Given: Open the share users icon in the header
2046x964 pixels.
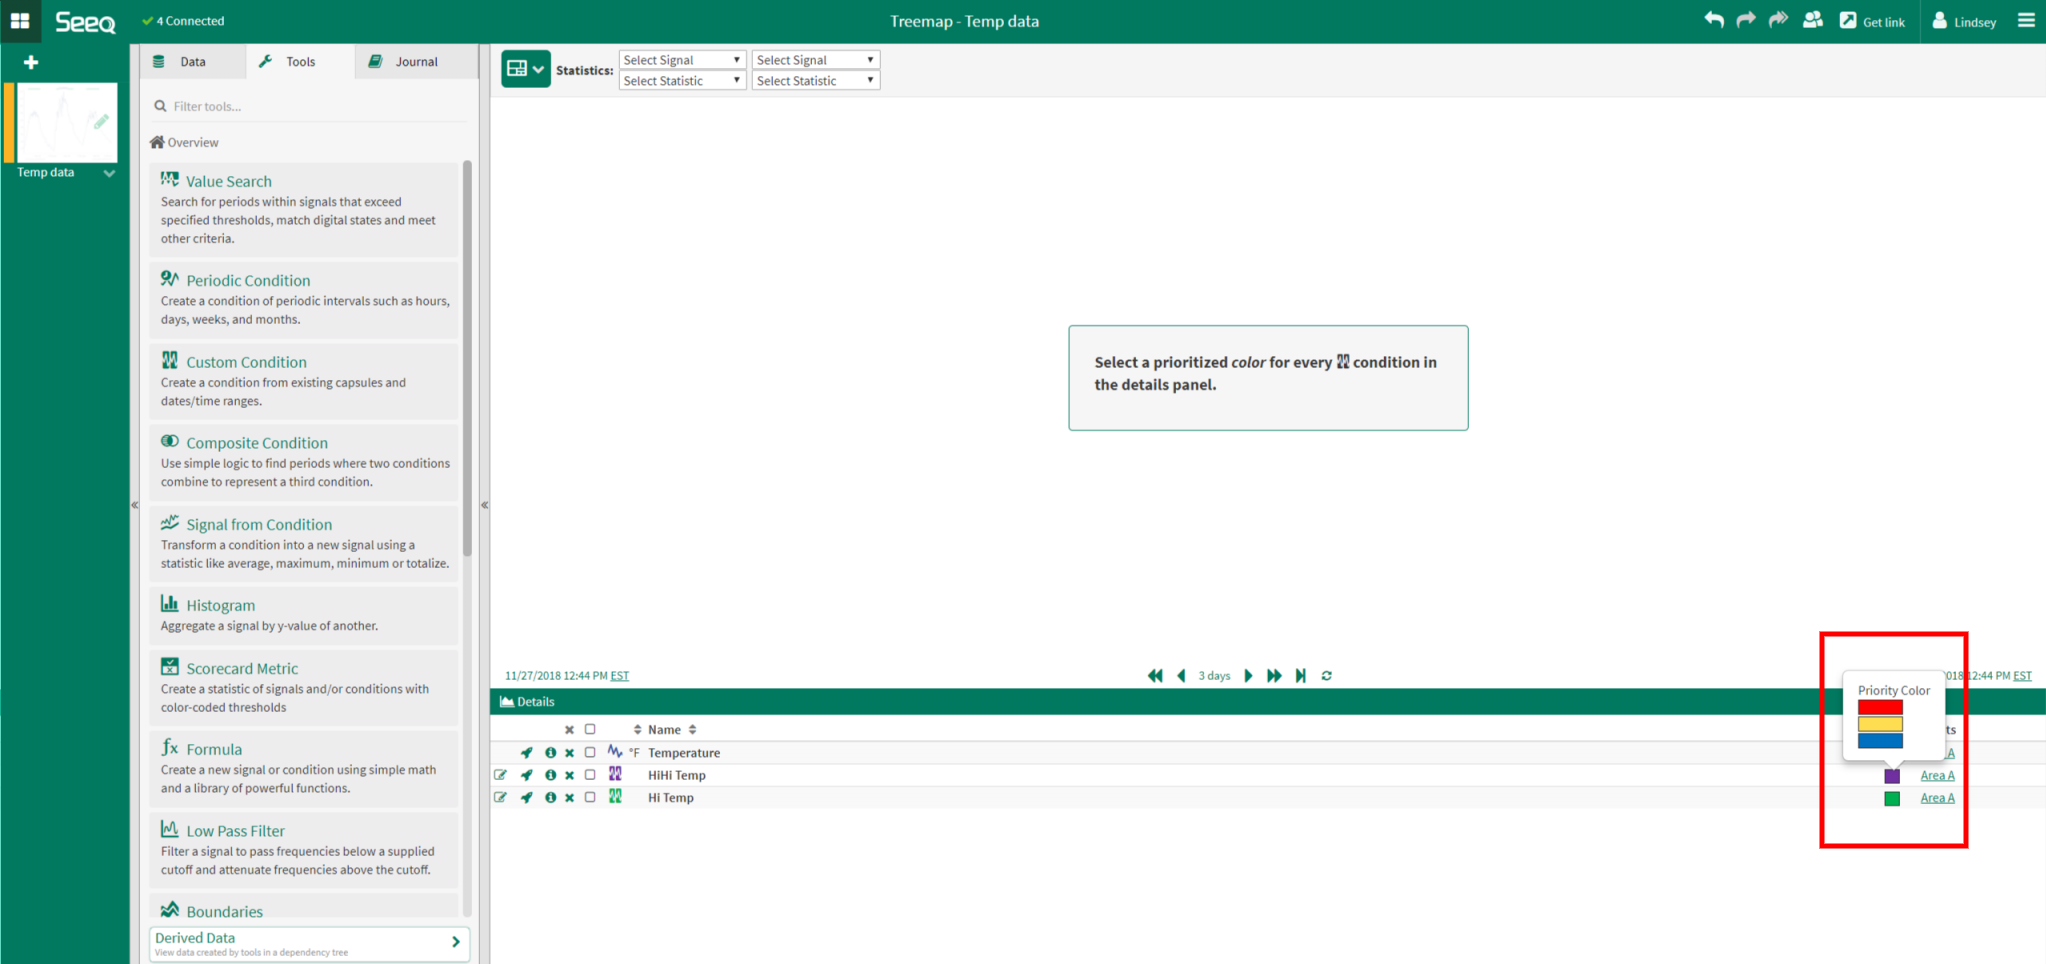Looking at the screenshot, I should (1812, 20).
